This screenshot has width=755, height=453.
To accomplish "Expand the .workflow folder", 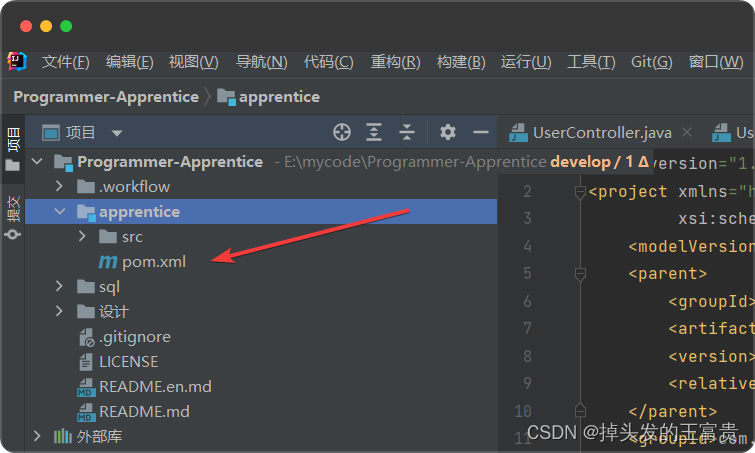I will [x=59, y=186].
